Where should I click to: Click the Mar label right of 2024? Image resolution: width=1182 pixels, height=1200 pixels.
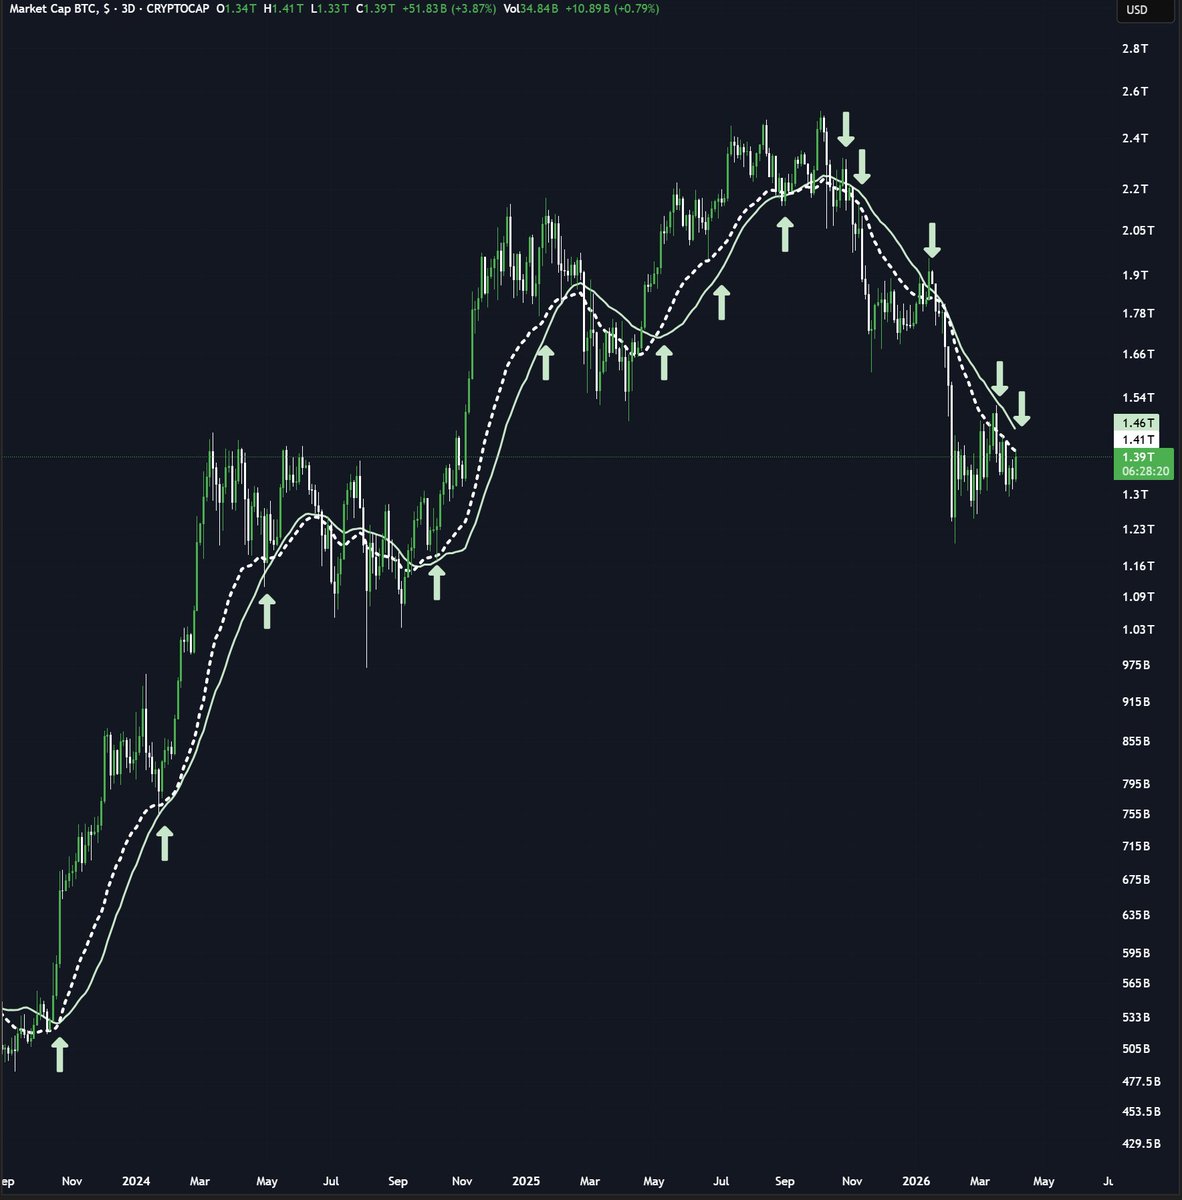click(200, 1181)
